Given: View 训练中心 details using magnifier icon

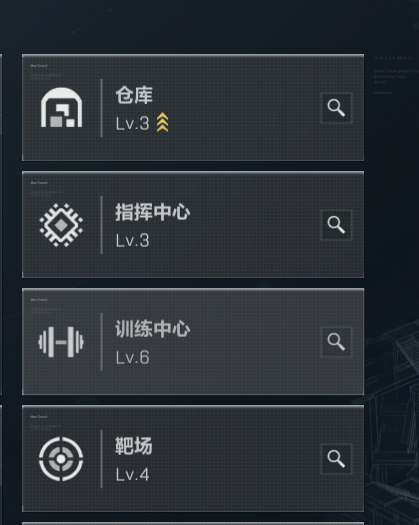Looking at the screenshot, I should [x=336, y=342].
